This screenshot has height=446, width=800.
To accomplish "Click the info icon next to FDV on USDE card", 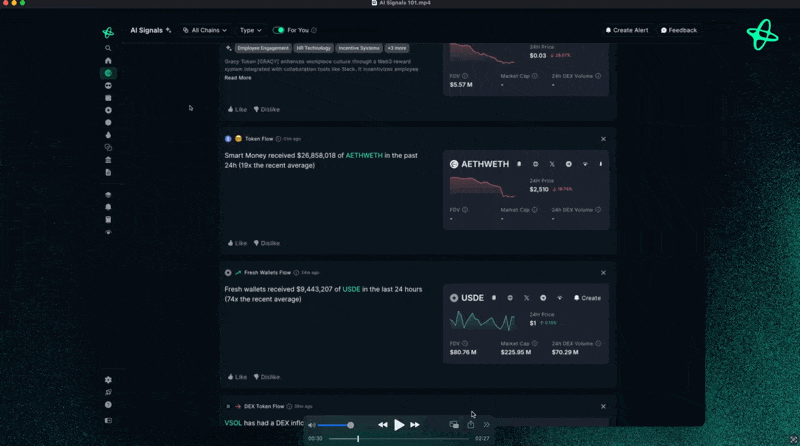I will click(465, 343).
